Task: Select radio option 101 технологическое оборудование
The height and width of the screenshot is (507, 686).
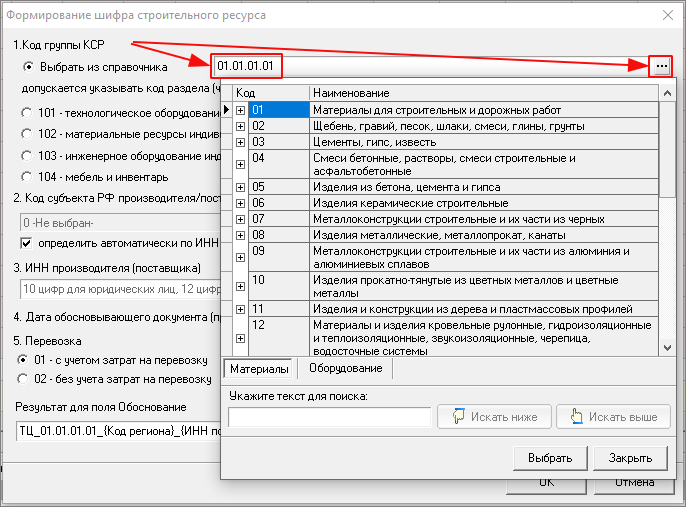Action: tap(27, 113)
